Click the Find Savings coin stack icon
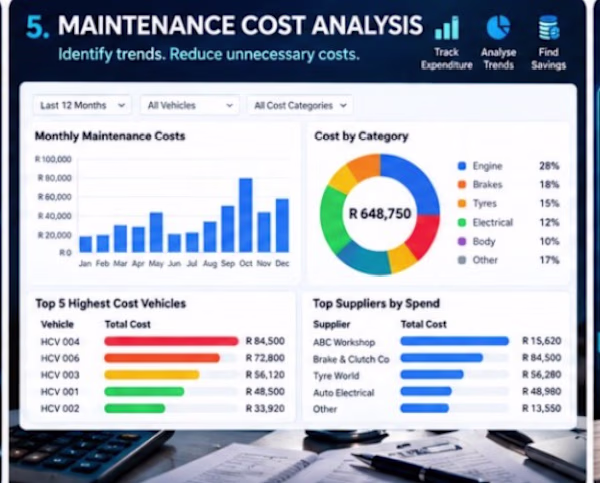The image size is (600, 483). (x=549, y=28)
